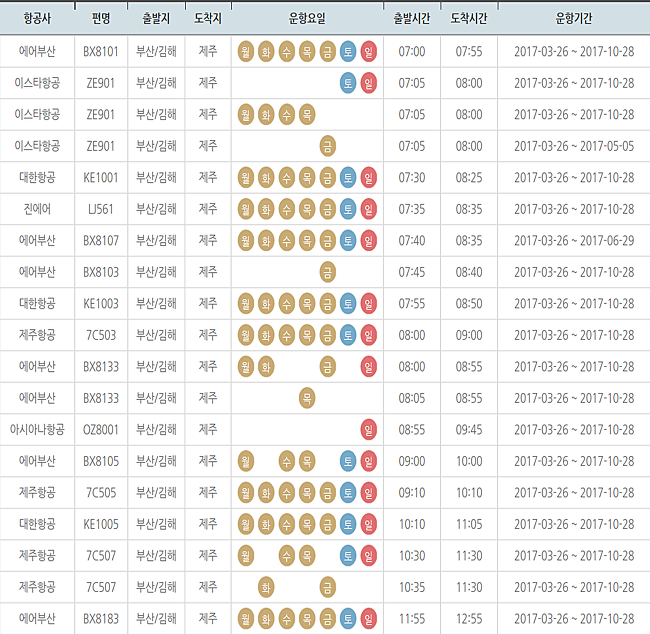Viewport: 650px width, 634px height.
Task: Select flight number BX8105
Action: tap(101, 461)
